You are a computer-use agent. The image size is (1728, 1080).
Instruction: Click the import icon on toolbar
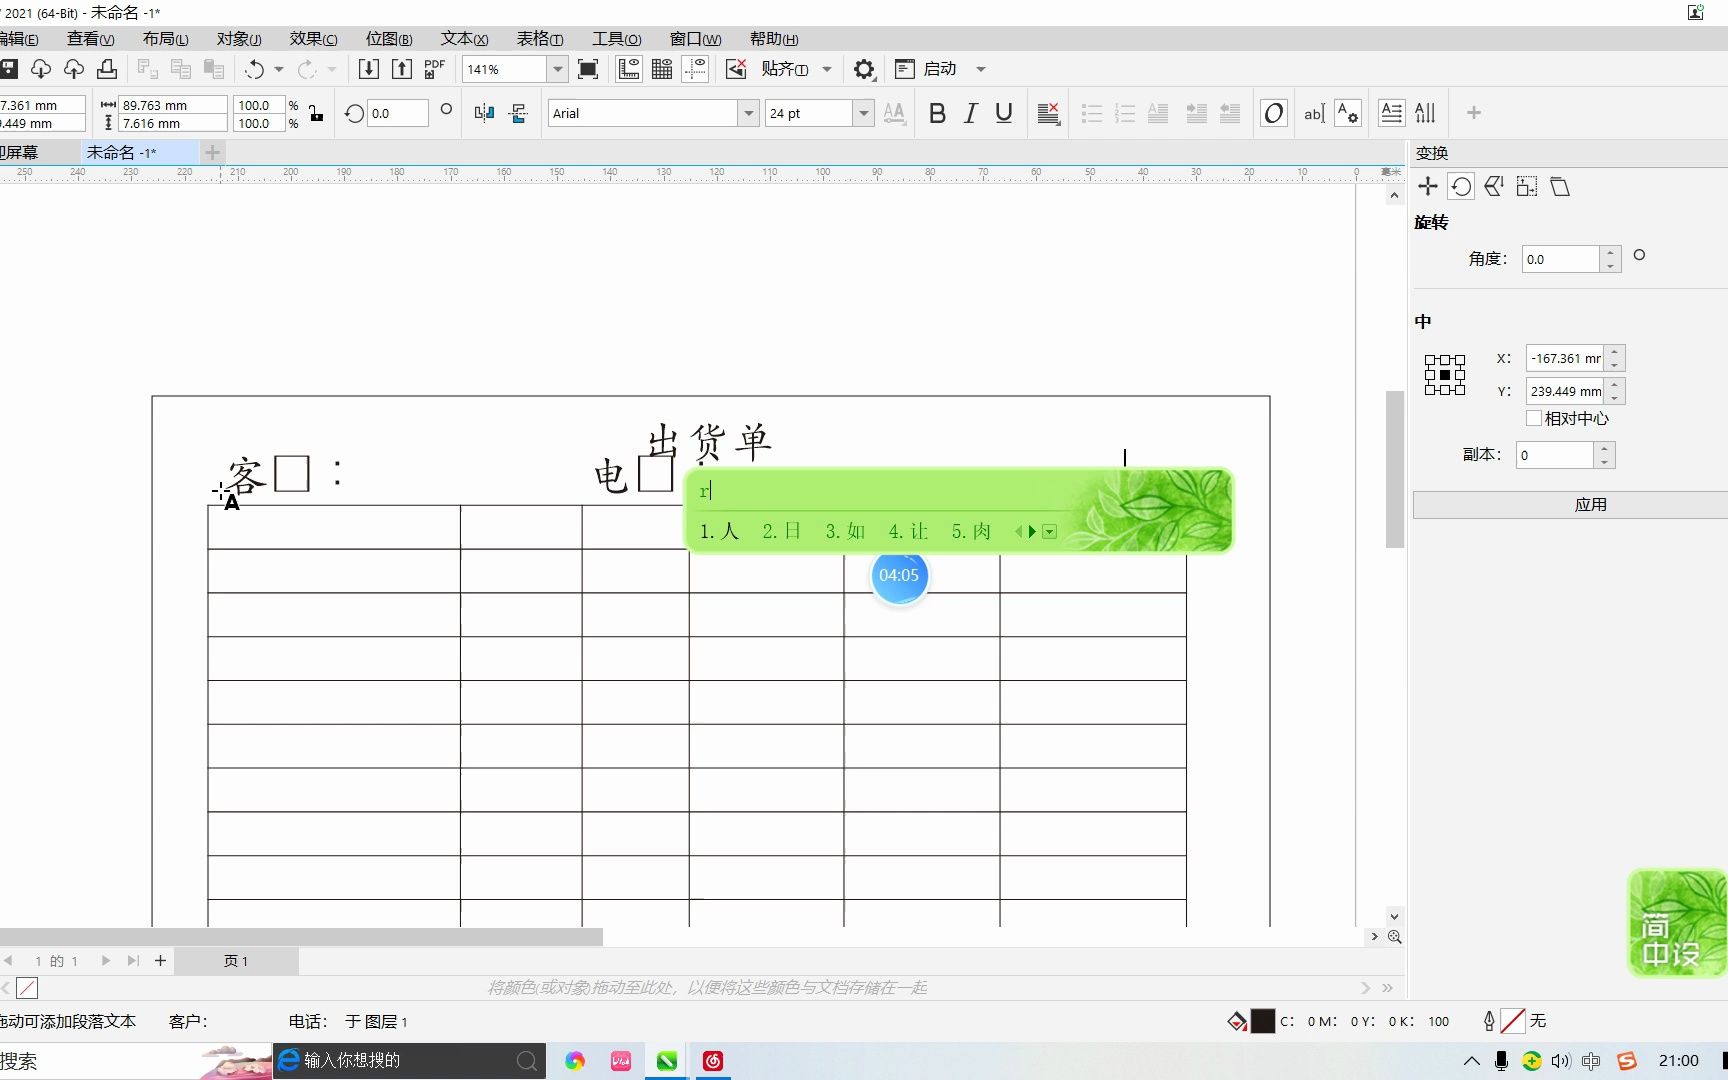[368, 69]
